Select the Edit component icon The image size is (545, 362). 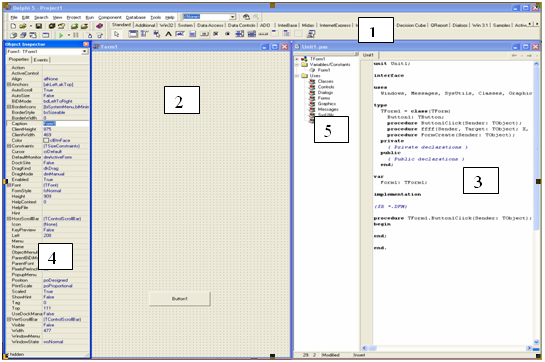tap(180, 34)
